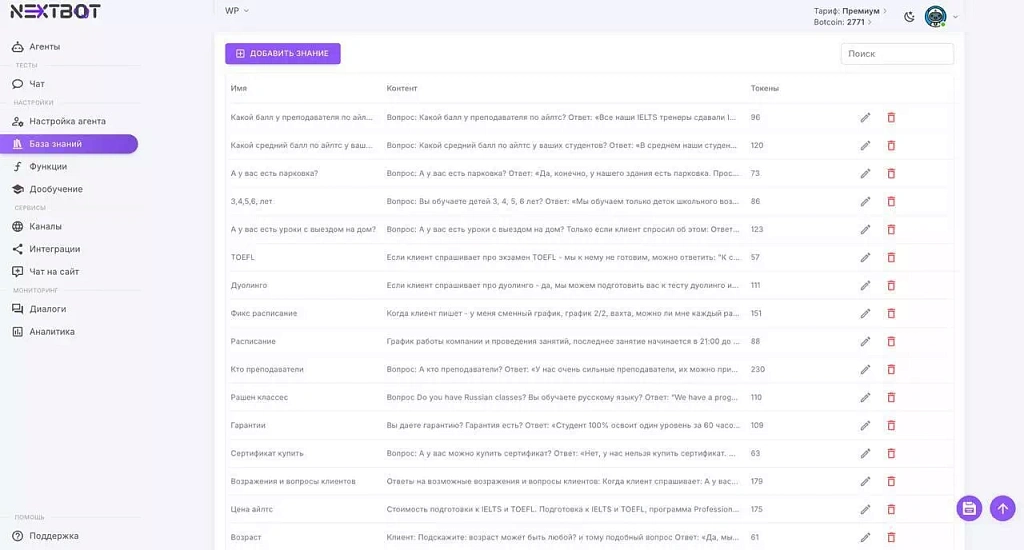This screenshot has width=1024, height=550.
Task: Expand the user profile menu chevron
Action: click(955, 17)
